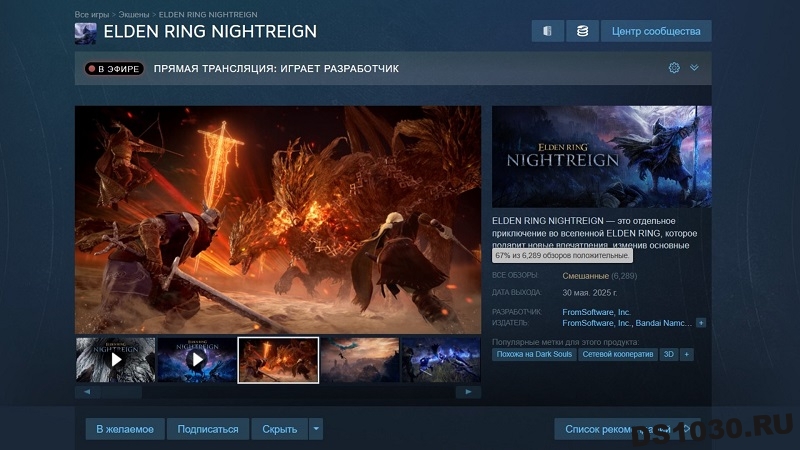
Task: Play the first trailer video thumbnail
Action: pyautogui.click(x=115, y=360)
